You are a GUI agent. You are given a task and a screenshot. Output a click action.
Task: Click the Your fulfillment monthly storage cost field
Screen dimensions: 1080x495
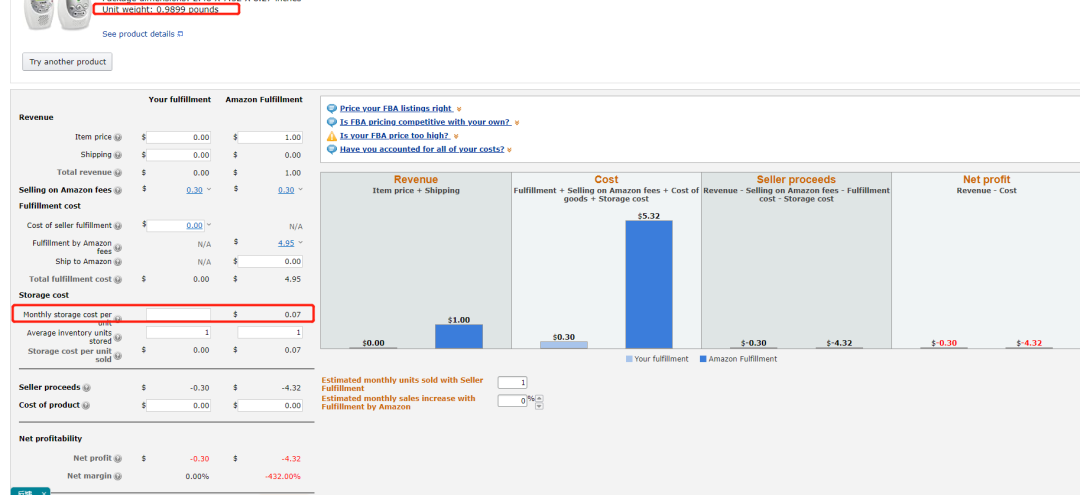(178, 314)
